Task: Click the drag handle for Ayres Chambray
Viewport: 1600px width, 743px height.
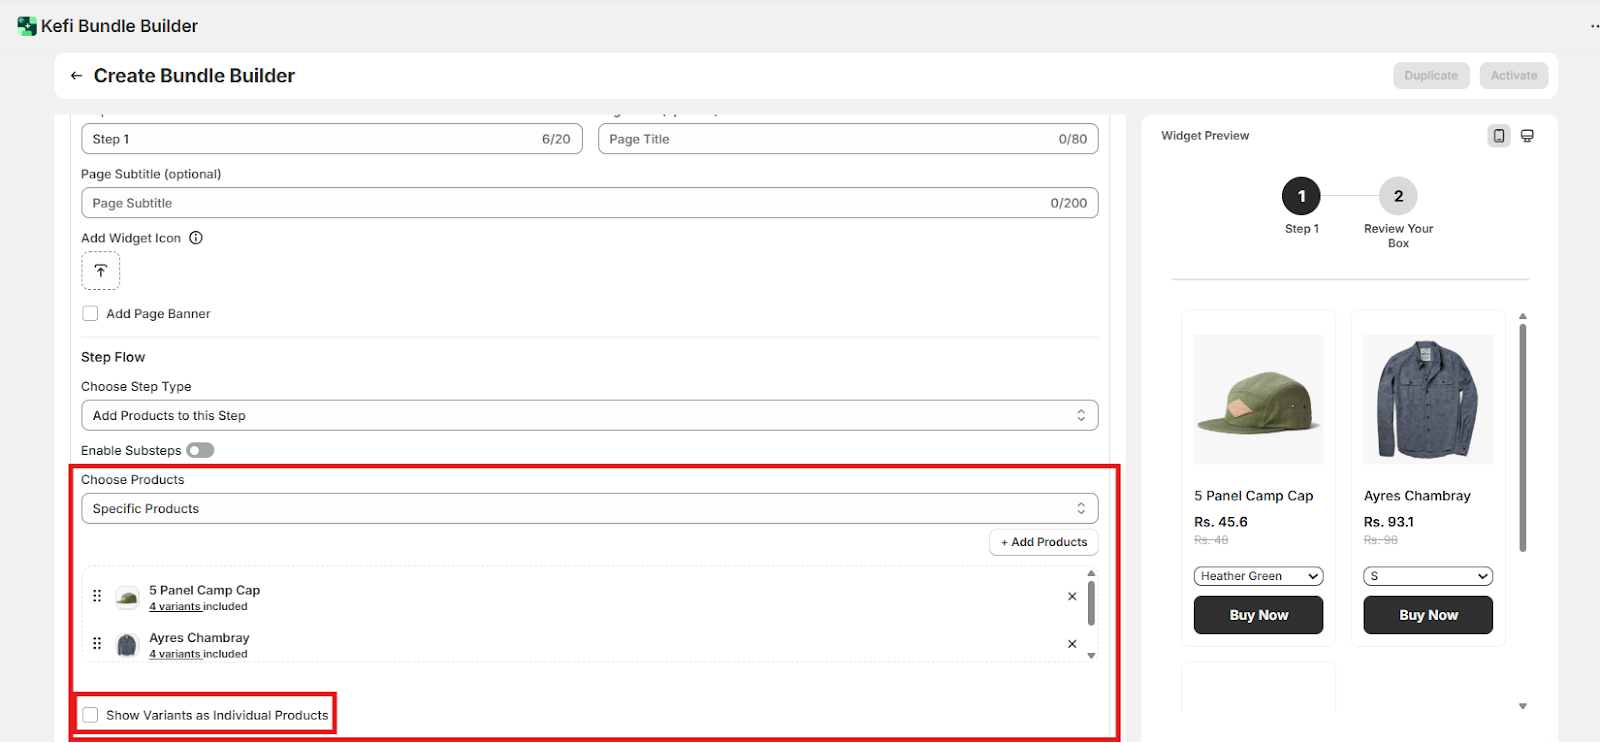Action: click(x=97, y=644)
